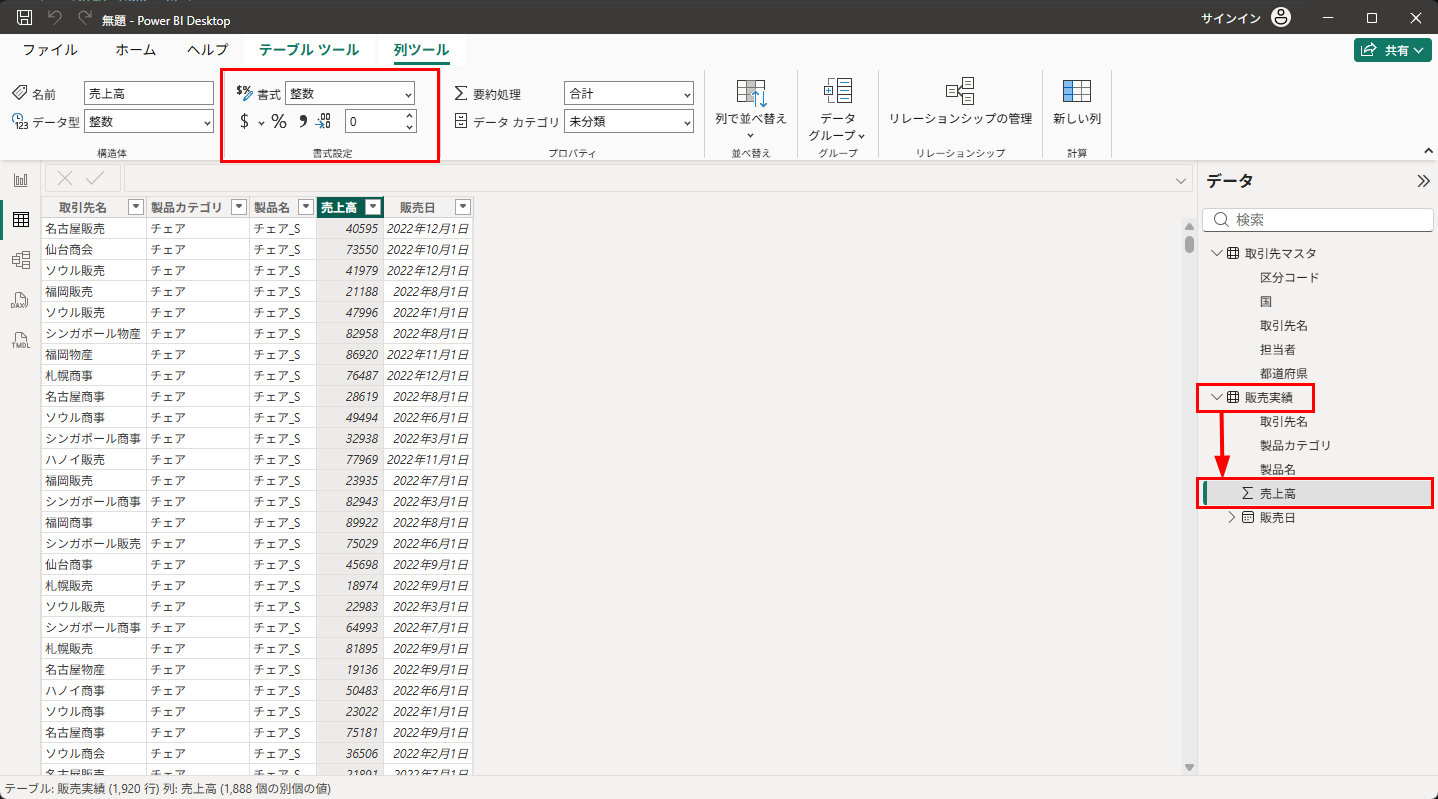Screen dimensions: 1438x799
Task: Select 区分コード field in 取引先マスタ
Action: click(1289, 277)
